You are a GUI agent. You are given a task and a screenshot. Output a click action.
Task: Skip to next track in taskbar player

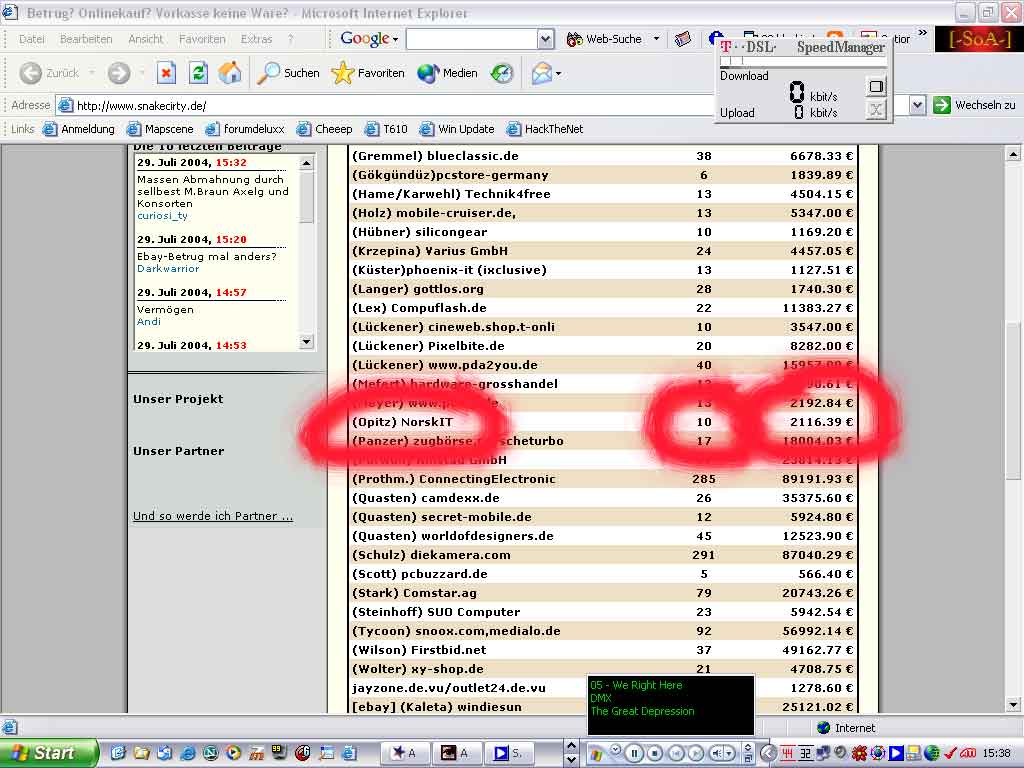click(x=696, y=754)
